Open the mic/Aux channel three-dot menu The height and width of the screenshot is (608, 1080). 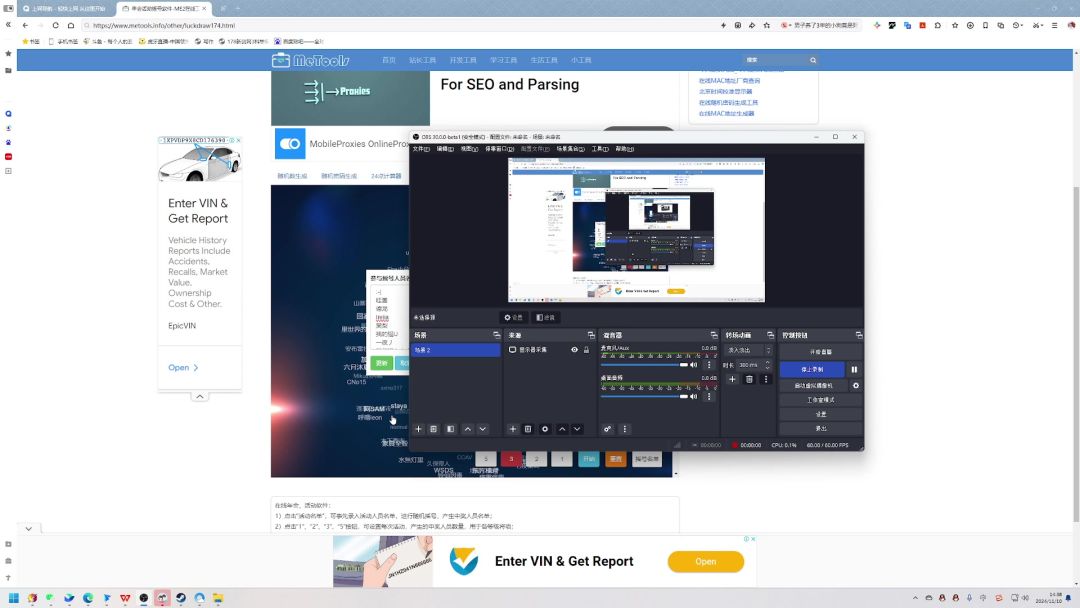(x=709, y=365)
